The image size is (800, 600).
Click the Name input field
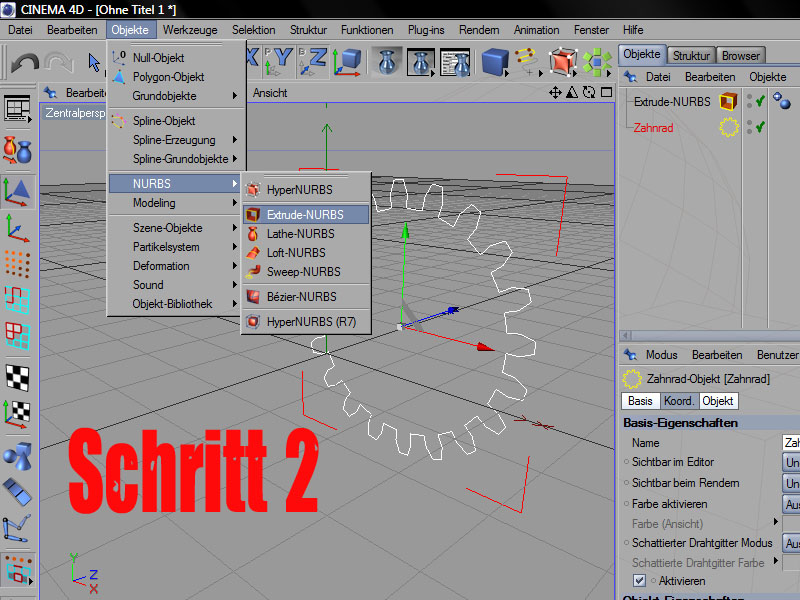[x=791, y=442]
